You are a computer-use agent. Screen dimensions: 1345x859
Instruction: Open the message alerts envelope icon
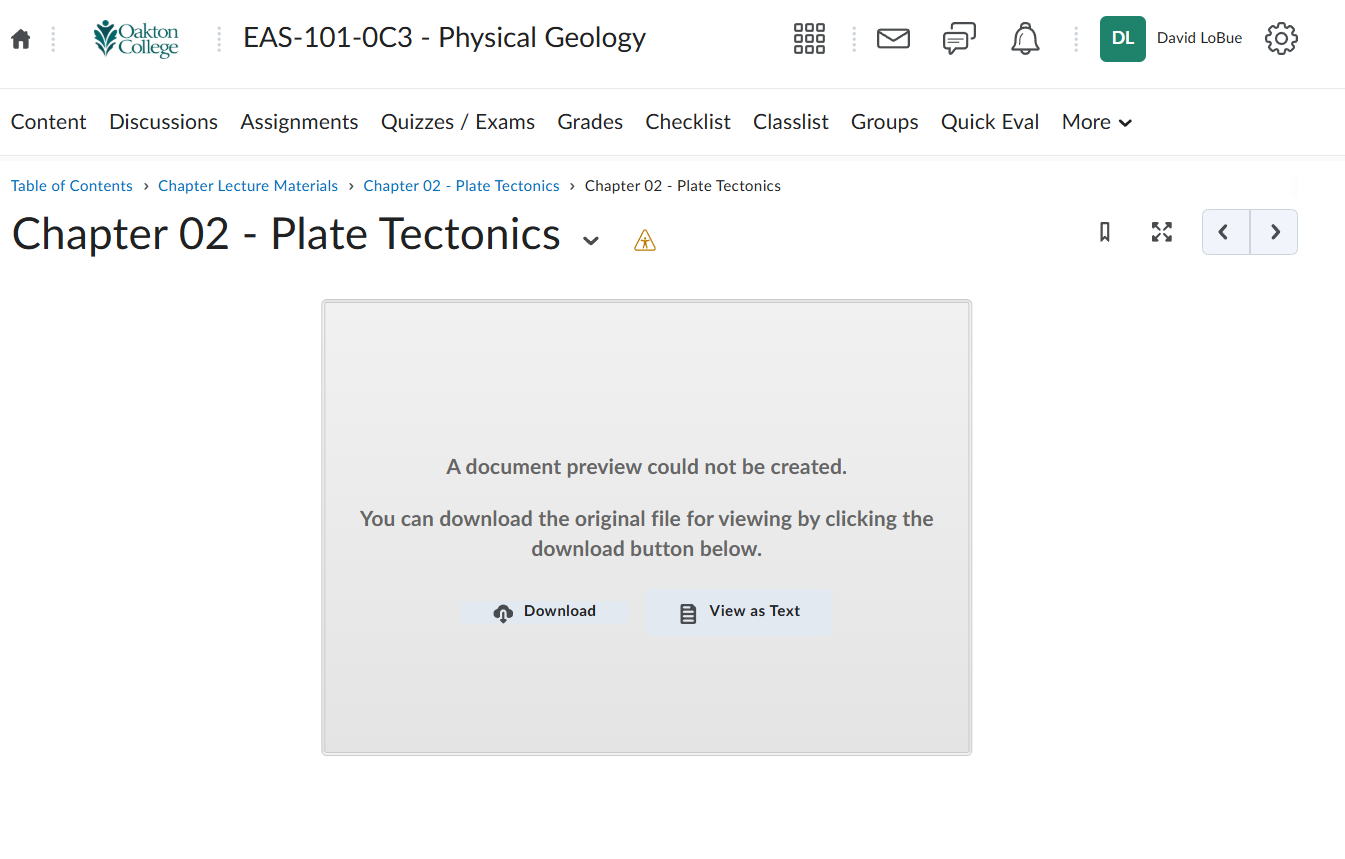pyautogui.click(x=893, y=39)
